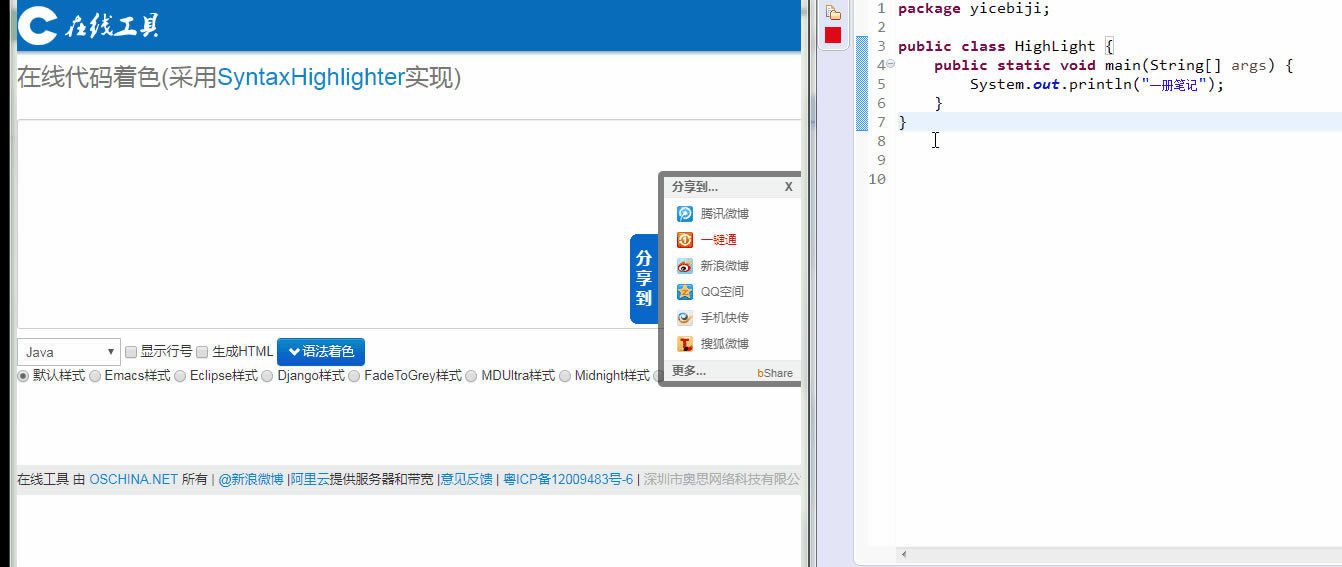Select the Eclipse样式 radio button
1342x567 pixels.
180,376
